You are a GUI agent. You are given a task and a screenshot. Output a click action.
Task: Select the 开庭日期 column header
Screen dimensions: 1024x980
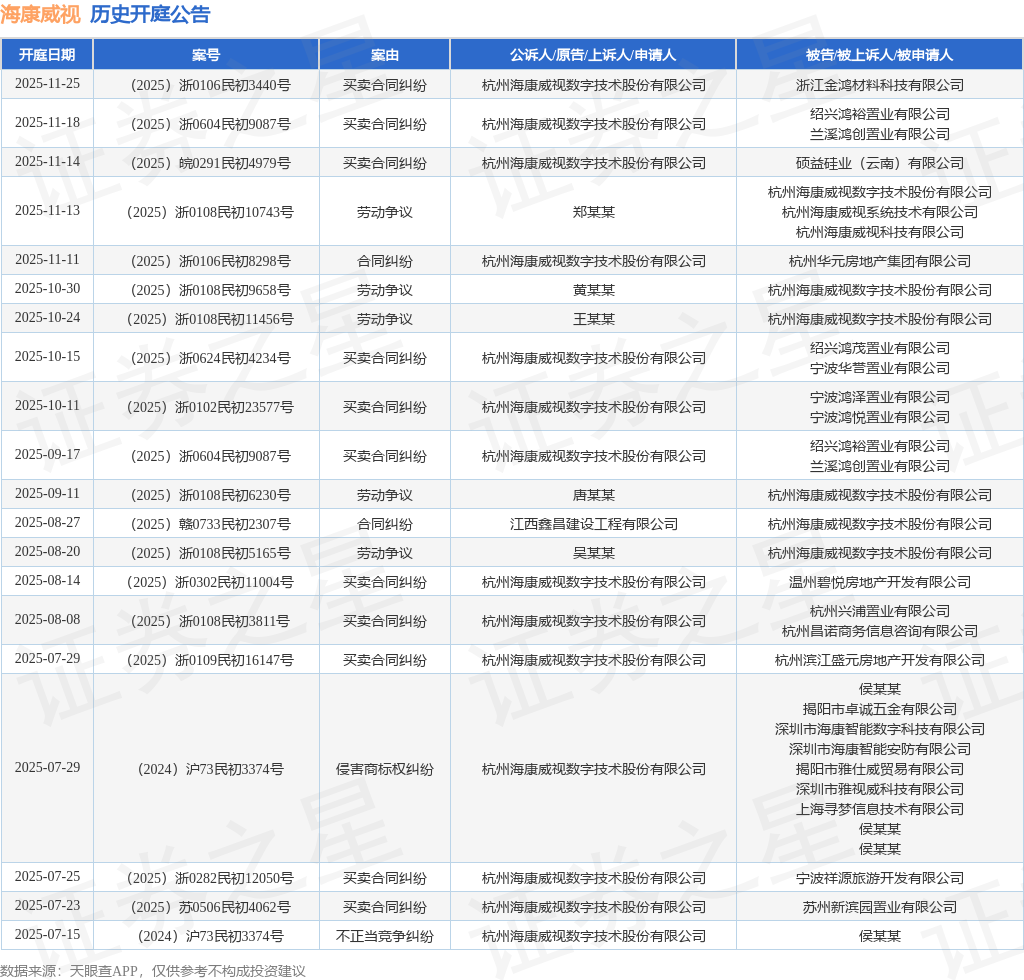[47, 54]
